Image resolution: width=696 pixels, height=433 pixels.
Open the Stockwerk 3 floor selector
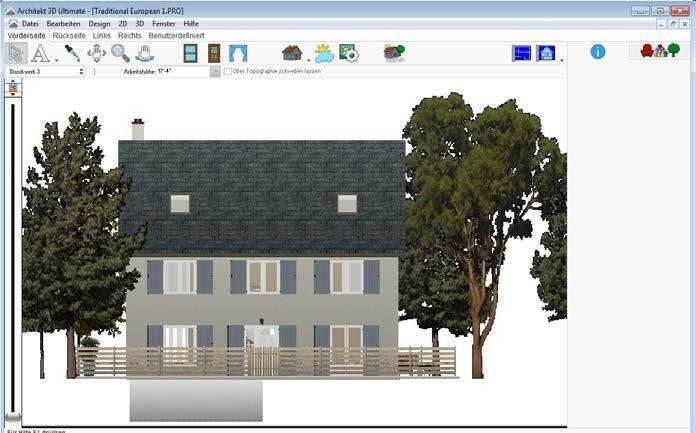[45, 72]
